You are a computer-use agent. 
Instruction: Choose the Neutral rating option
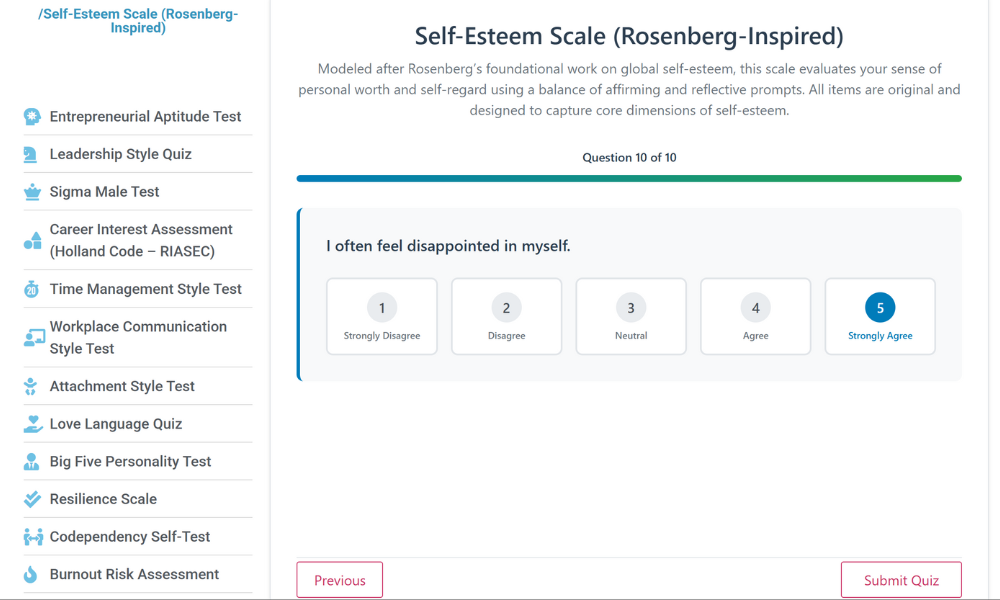[631, 316]
